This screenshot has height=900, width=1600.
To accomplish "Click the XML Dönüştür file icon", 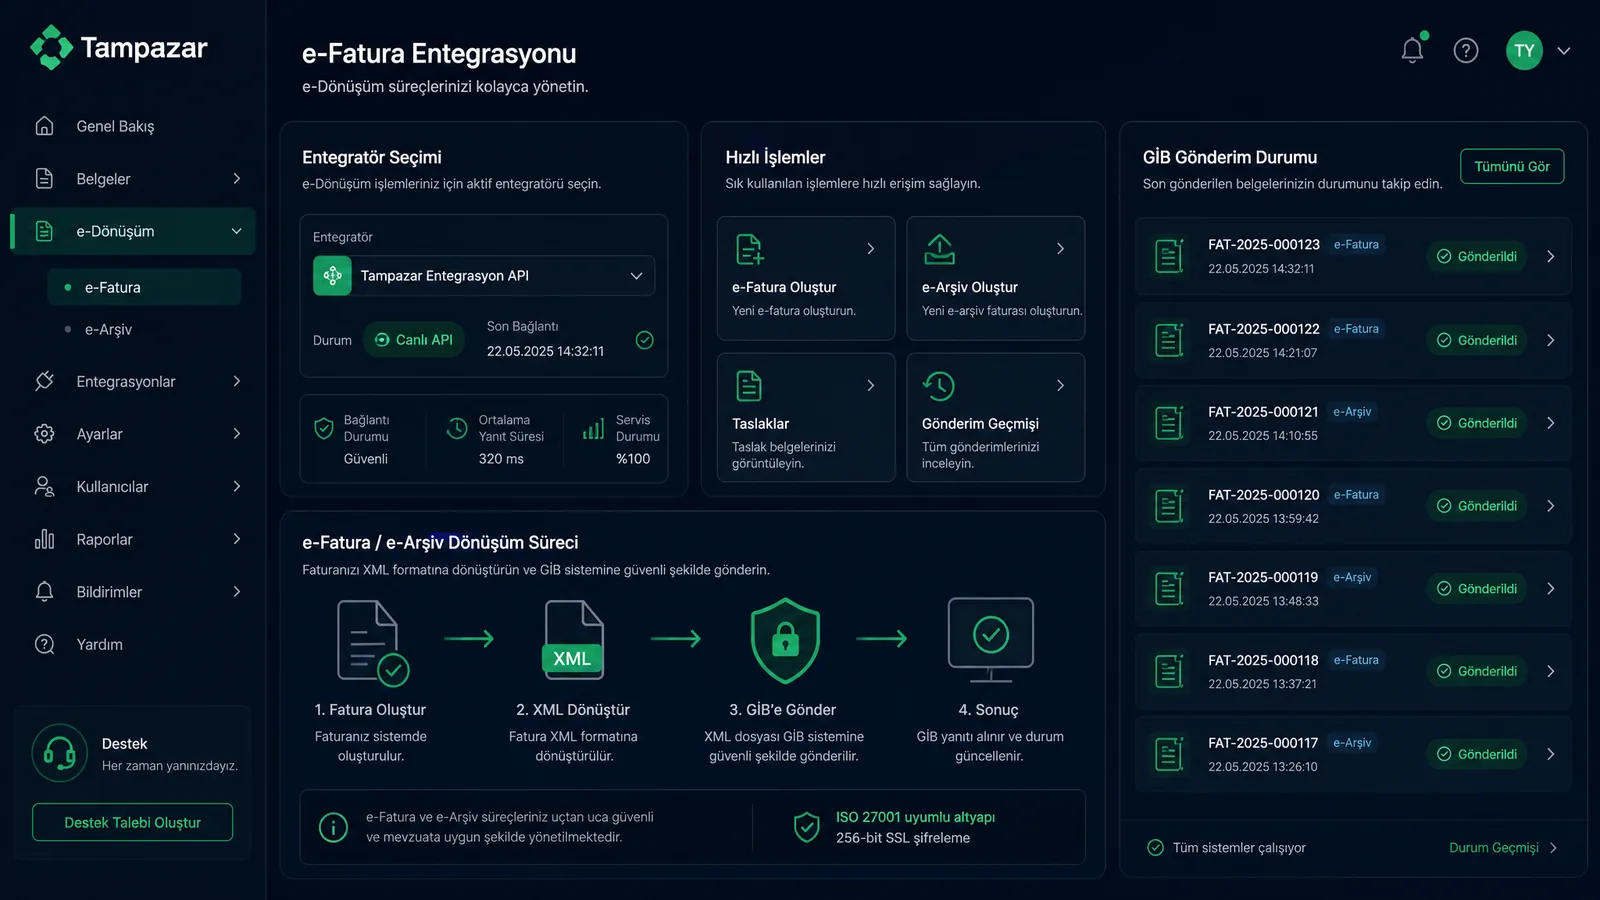I will click(573, 640).
